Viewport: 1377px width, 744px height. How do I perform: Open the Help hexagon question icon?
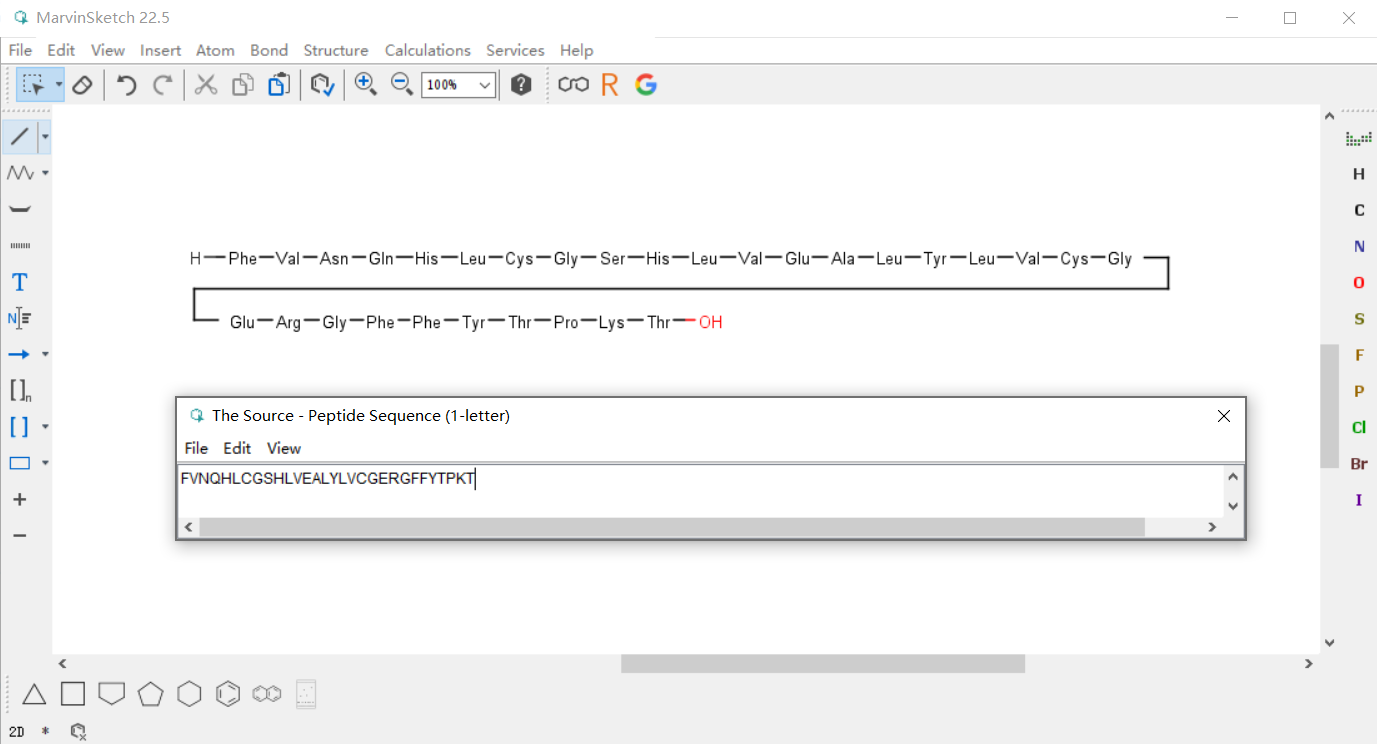pos(521,85)
